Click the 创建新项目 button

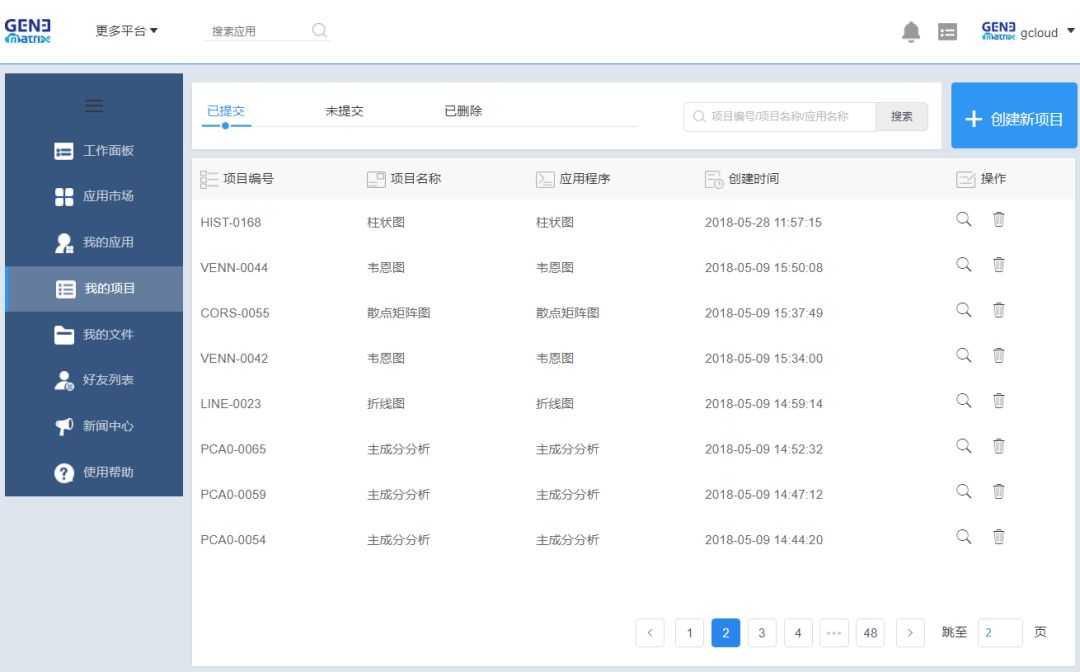pos(1014,119)
